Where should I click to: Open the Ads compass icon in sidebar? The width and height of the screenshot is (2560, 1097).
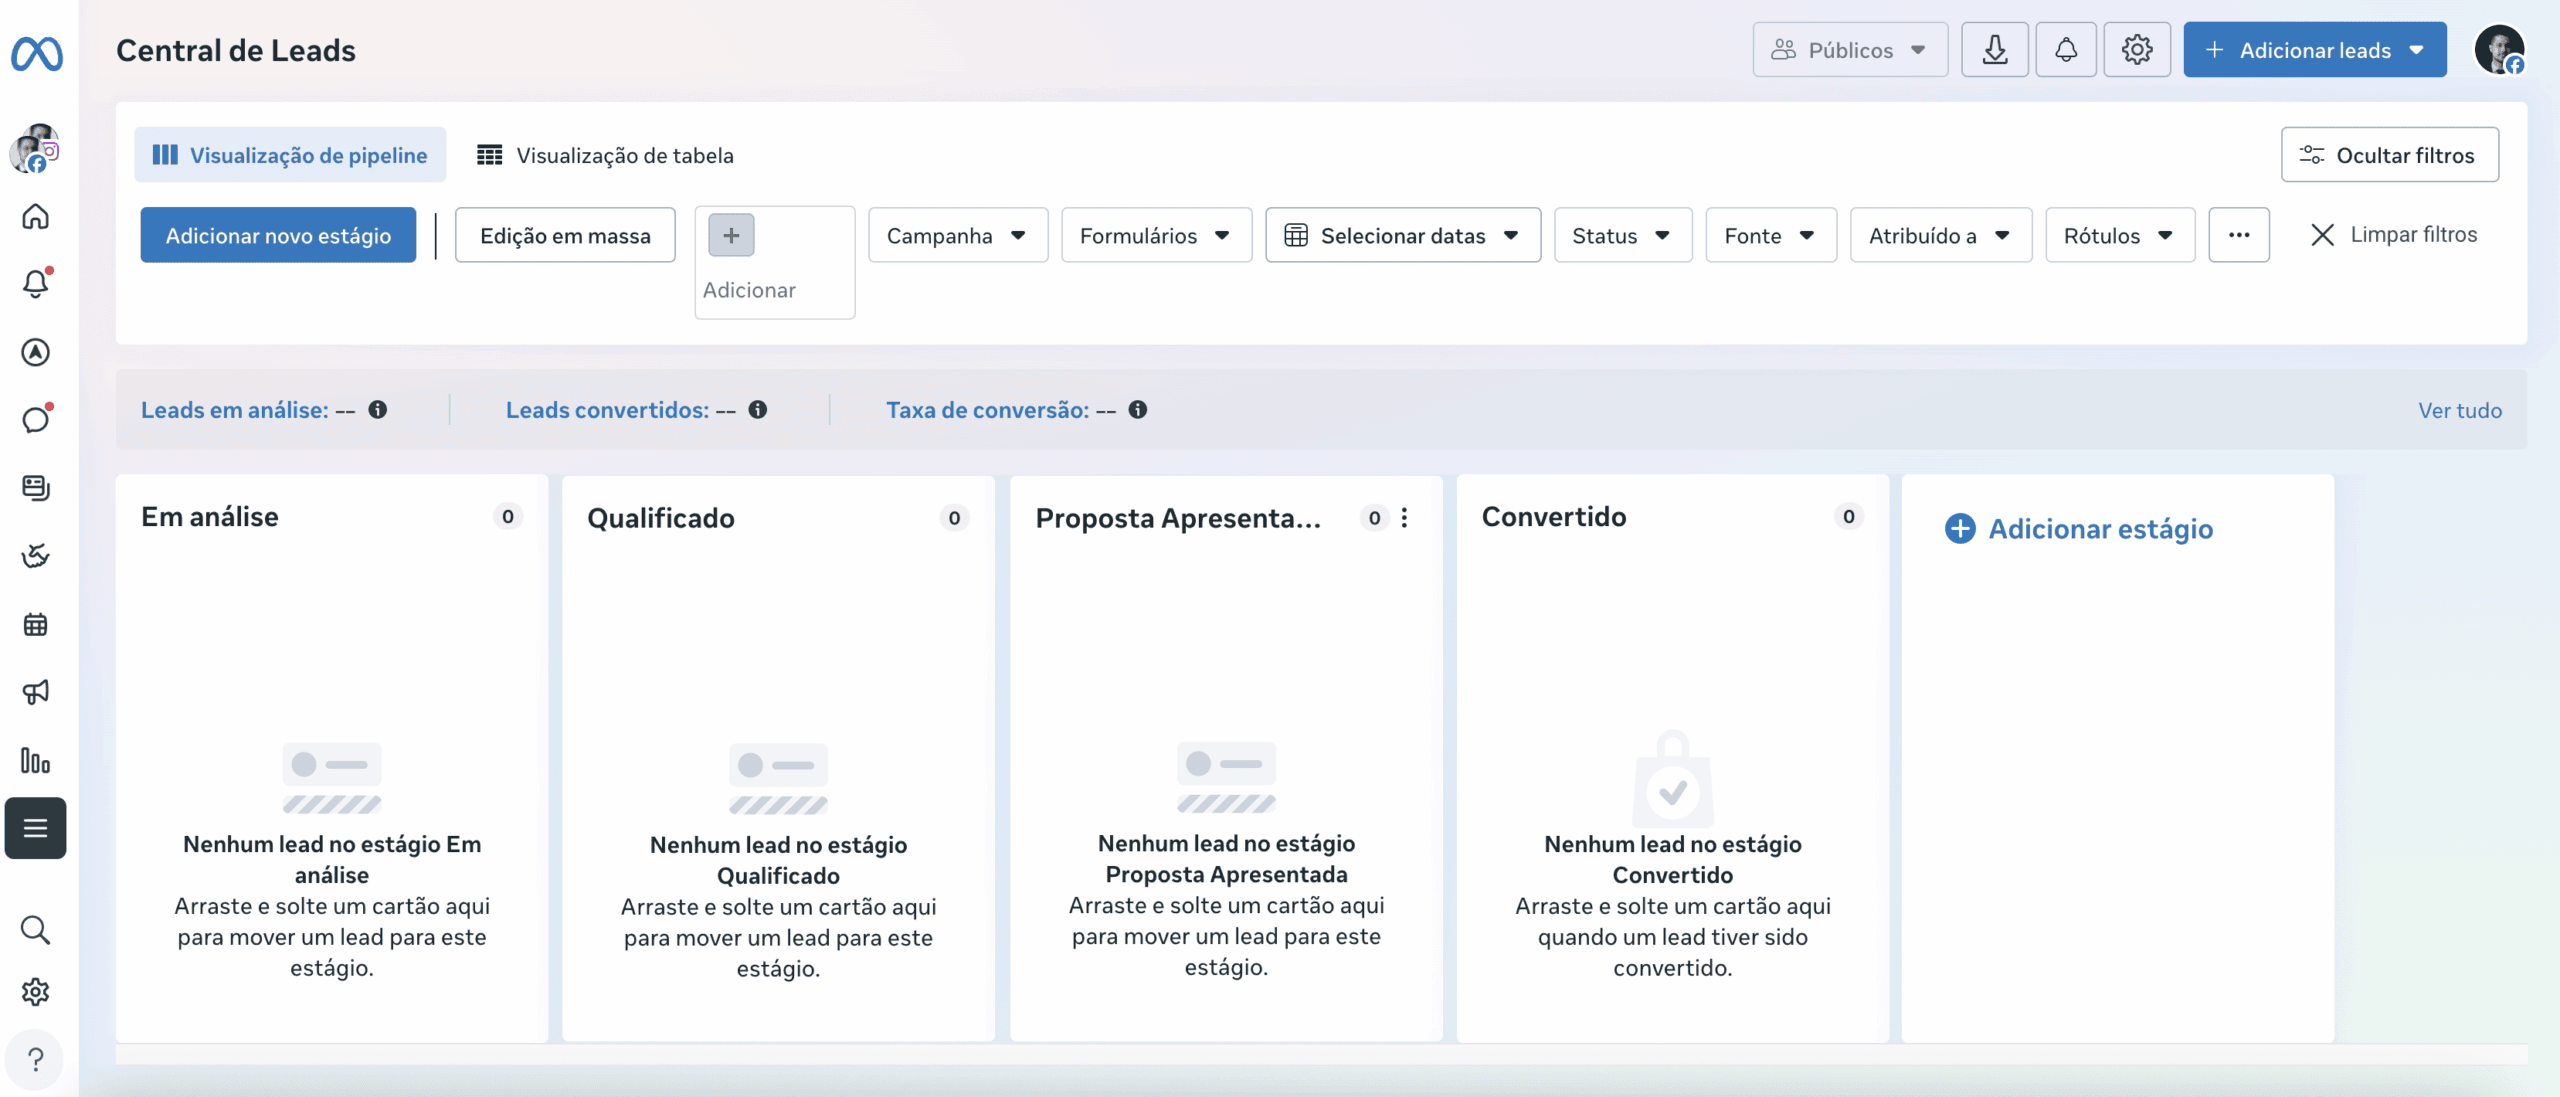click(36, 352)
